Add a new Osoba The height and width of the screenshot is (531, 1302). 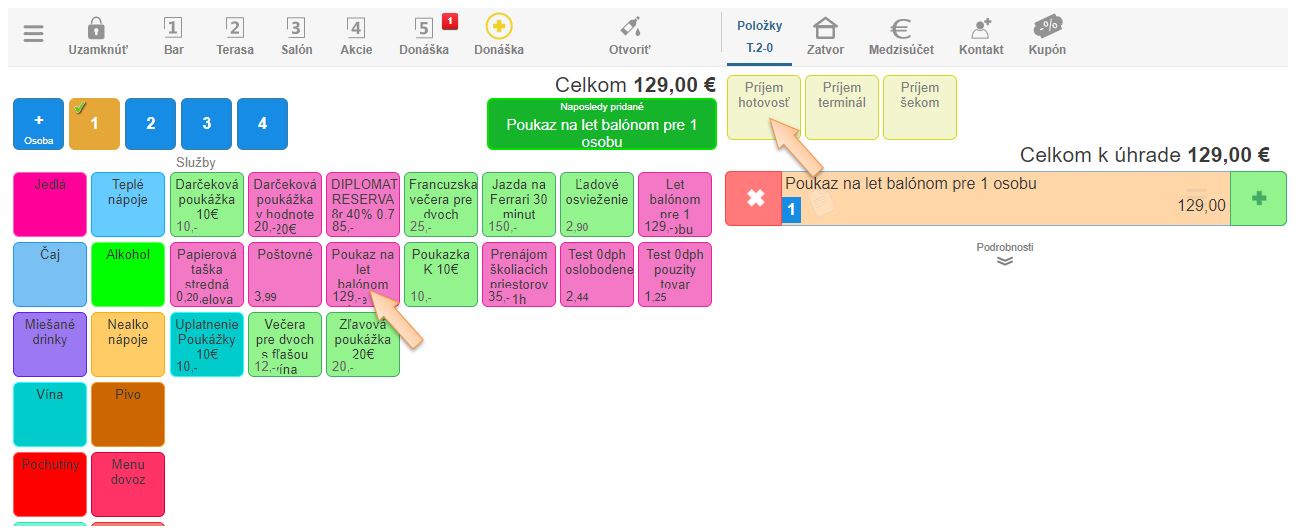(x=38, y=124)
